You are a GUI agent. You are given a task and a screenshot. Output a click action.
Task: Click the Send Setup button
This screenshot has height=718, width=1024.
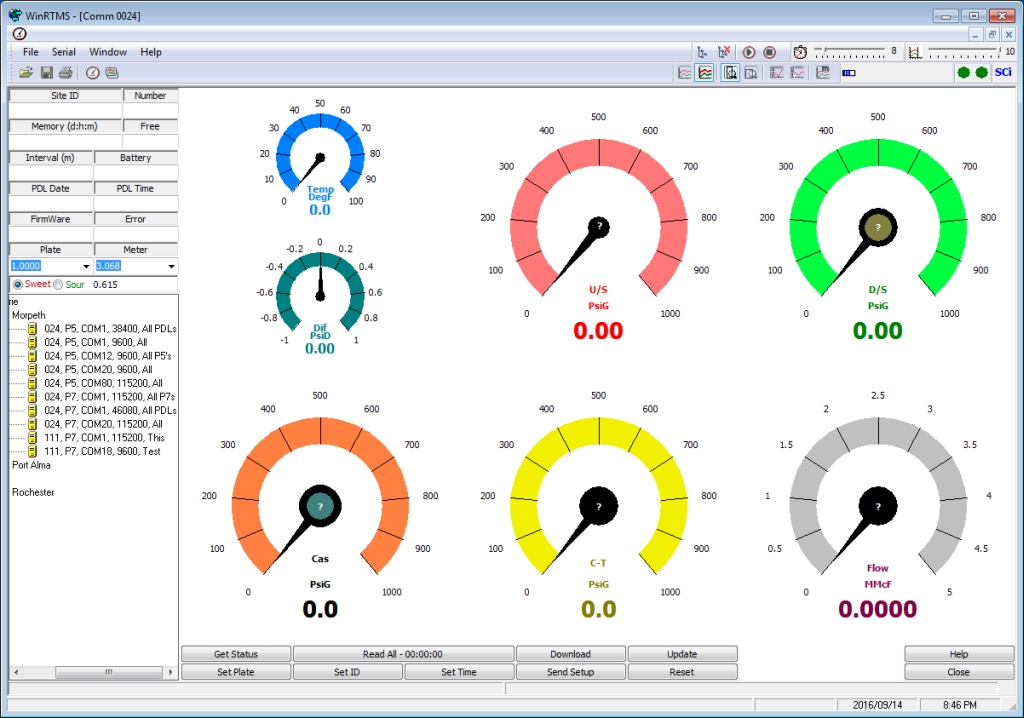(x=571, y=672)
